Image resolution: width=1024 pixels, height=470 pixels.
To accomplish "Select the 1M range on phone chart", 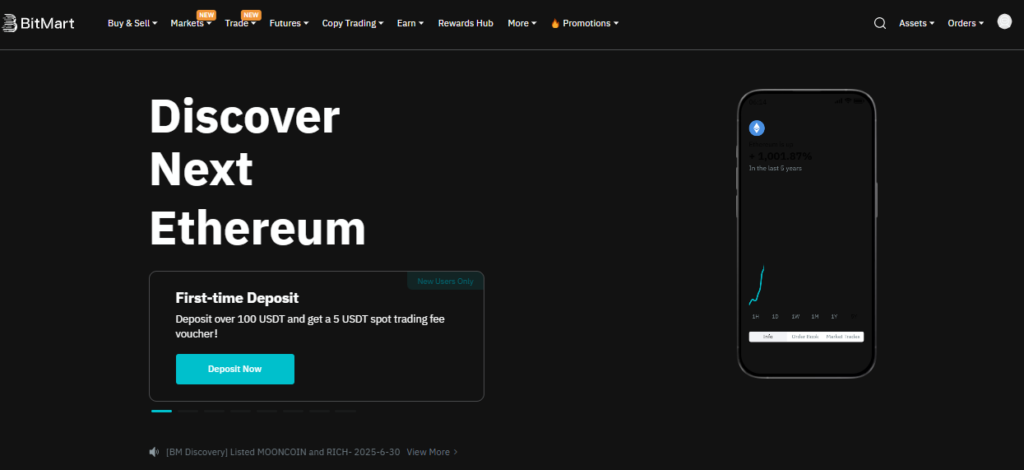I will click(x=815, y=317).
